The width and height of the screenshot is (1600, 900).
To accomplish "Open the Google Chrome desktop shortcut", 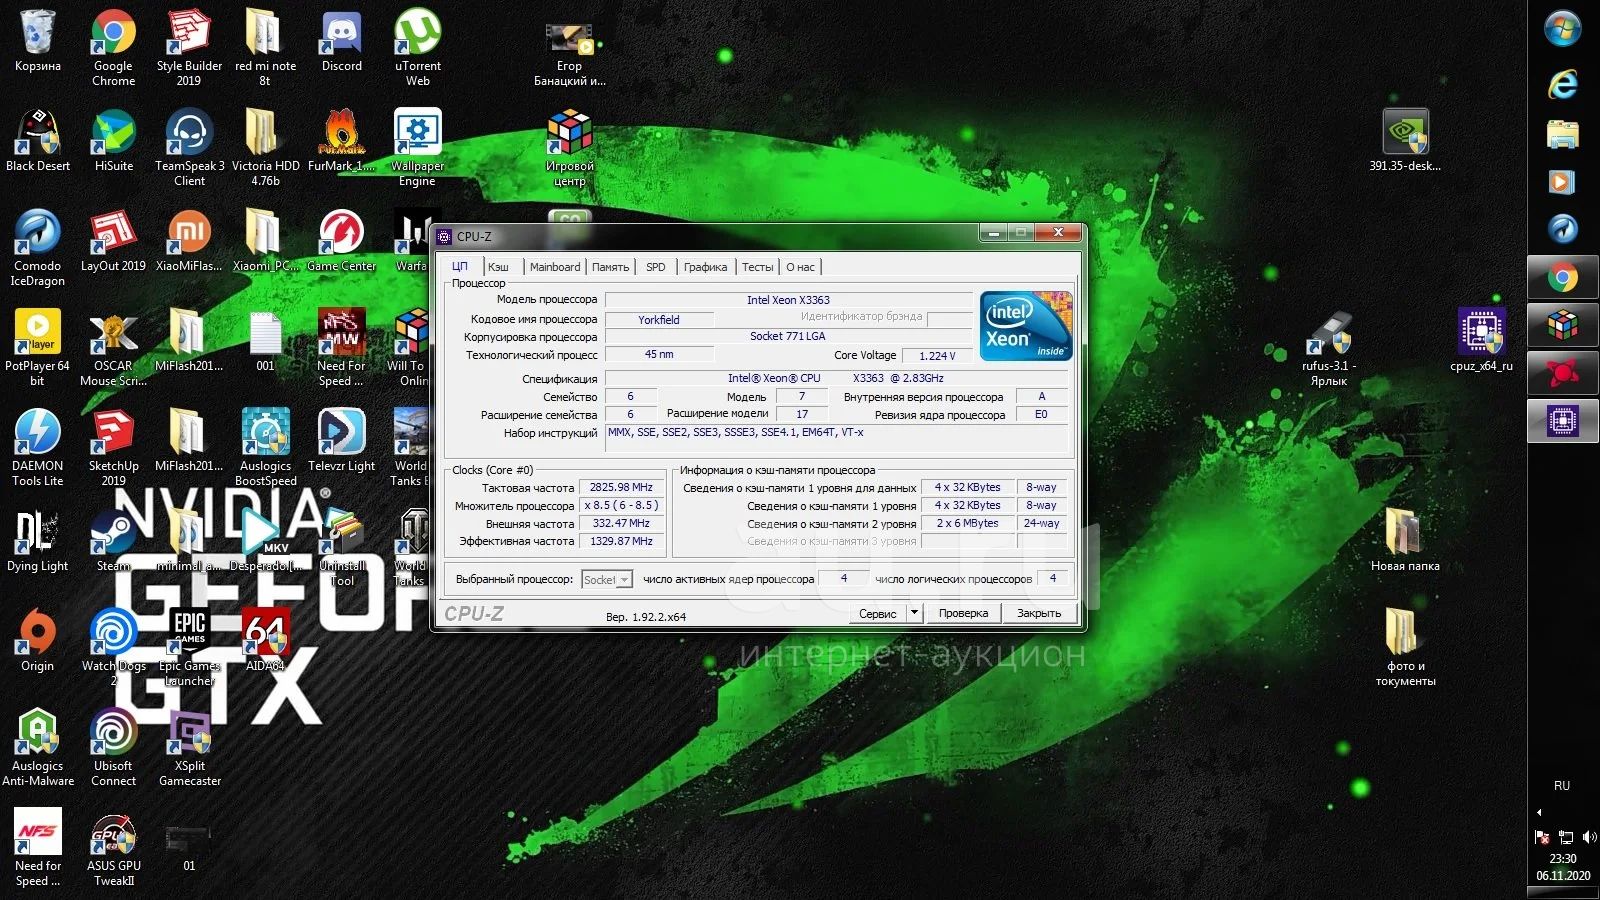I will pyautogui.click(x=113, y=35).
